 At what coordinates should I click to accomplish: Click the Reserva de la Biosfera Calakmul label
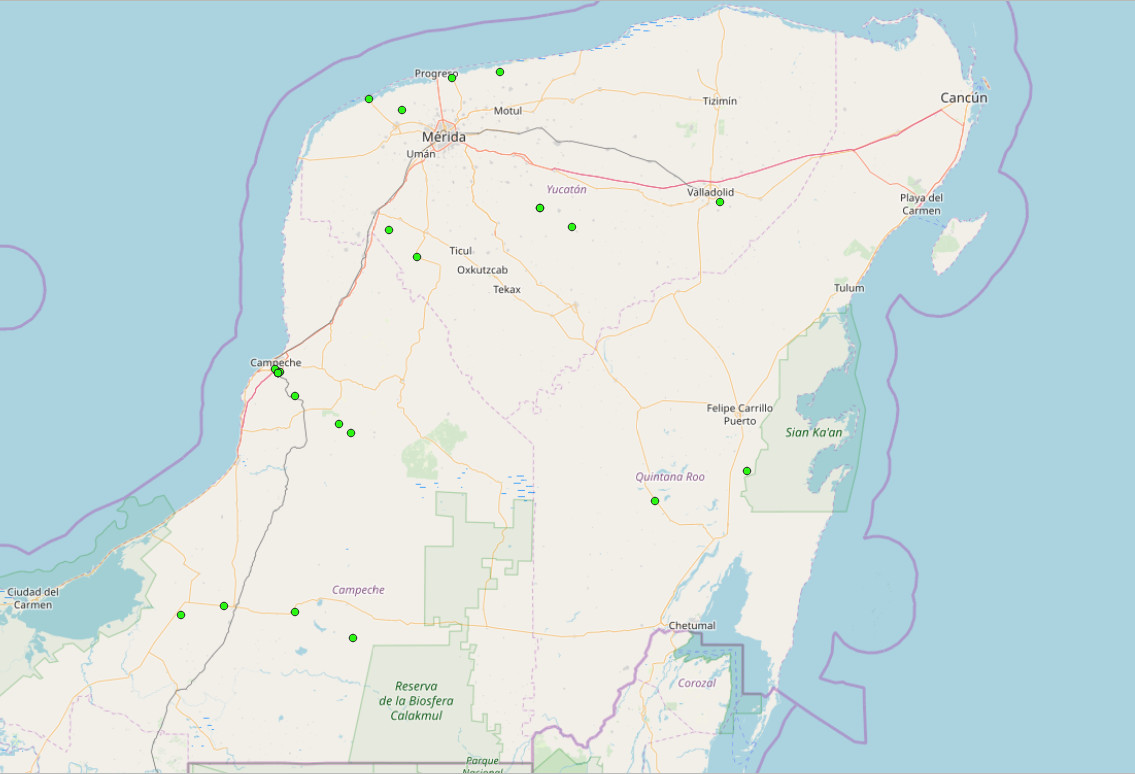click(416, 700)
